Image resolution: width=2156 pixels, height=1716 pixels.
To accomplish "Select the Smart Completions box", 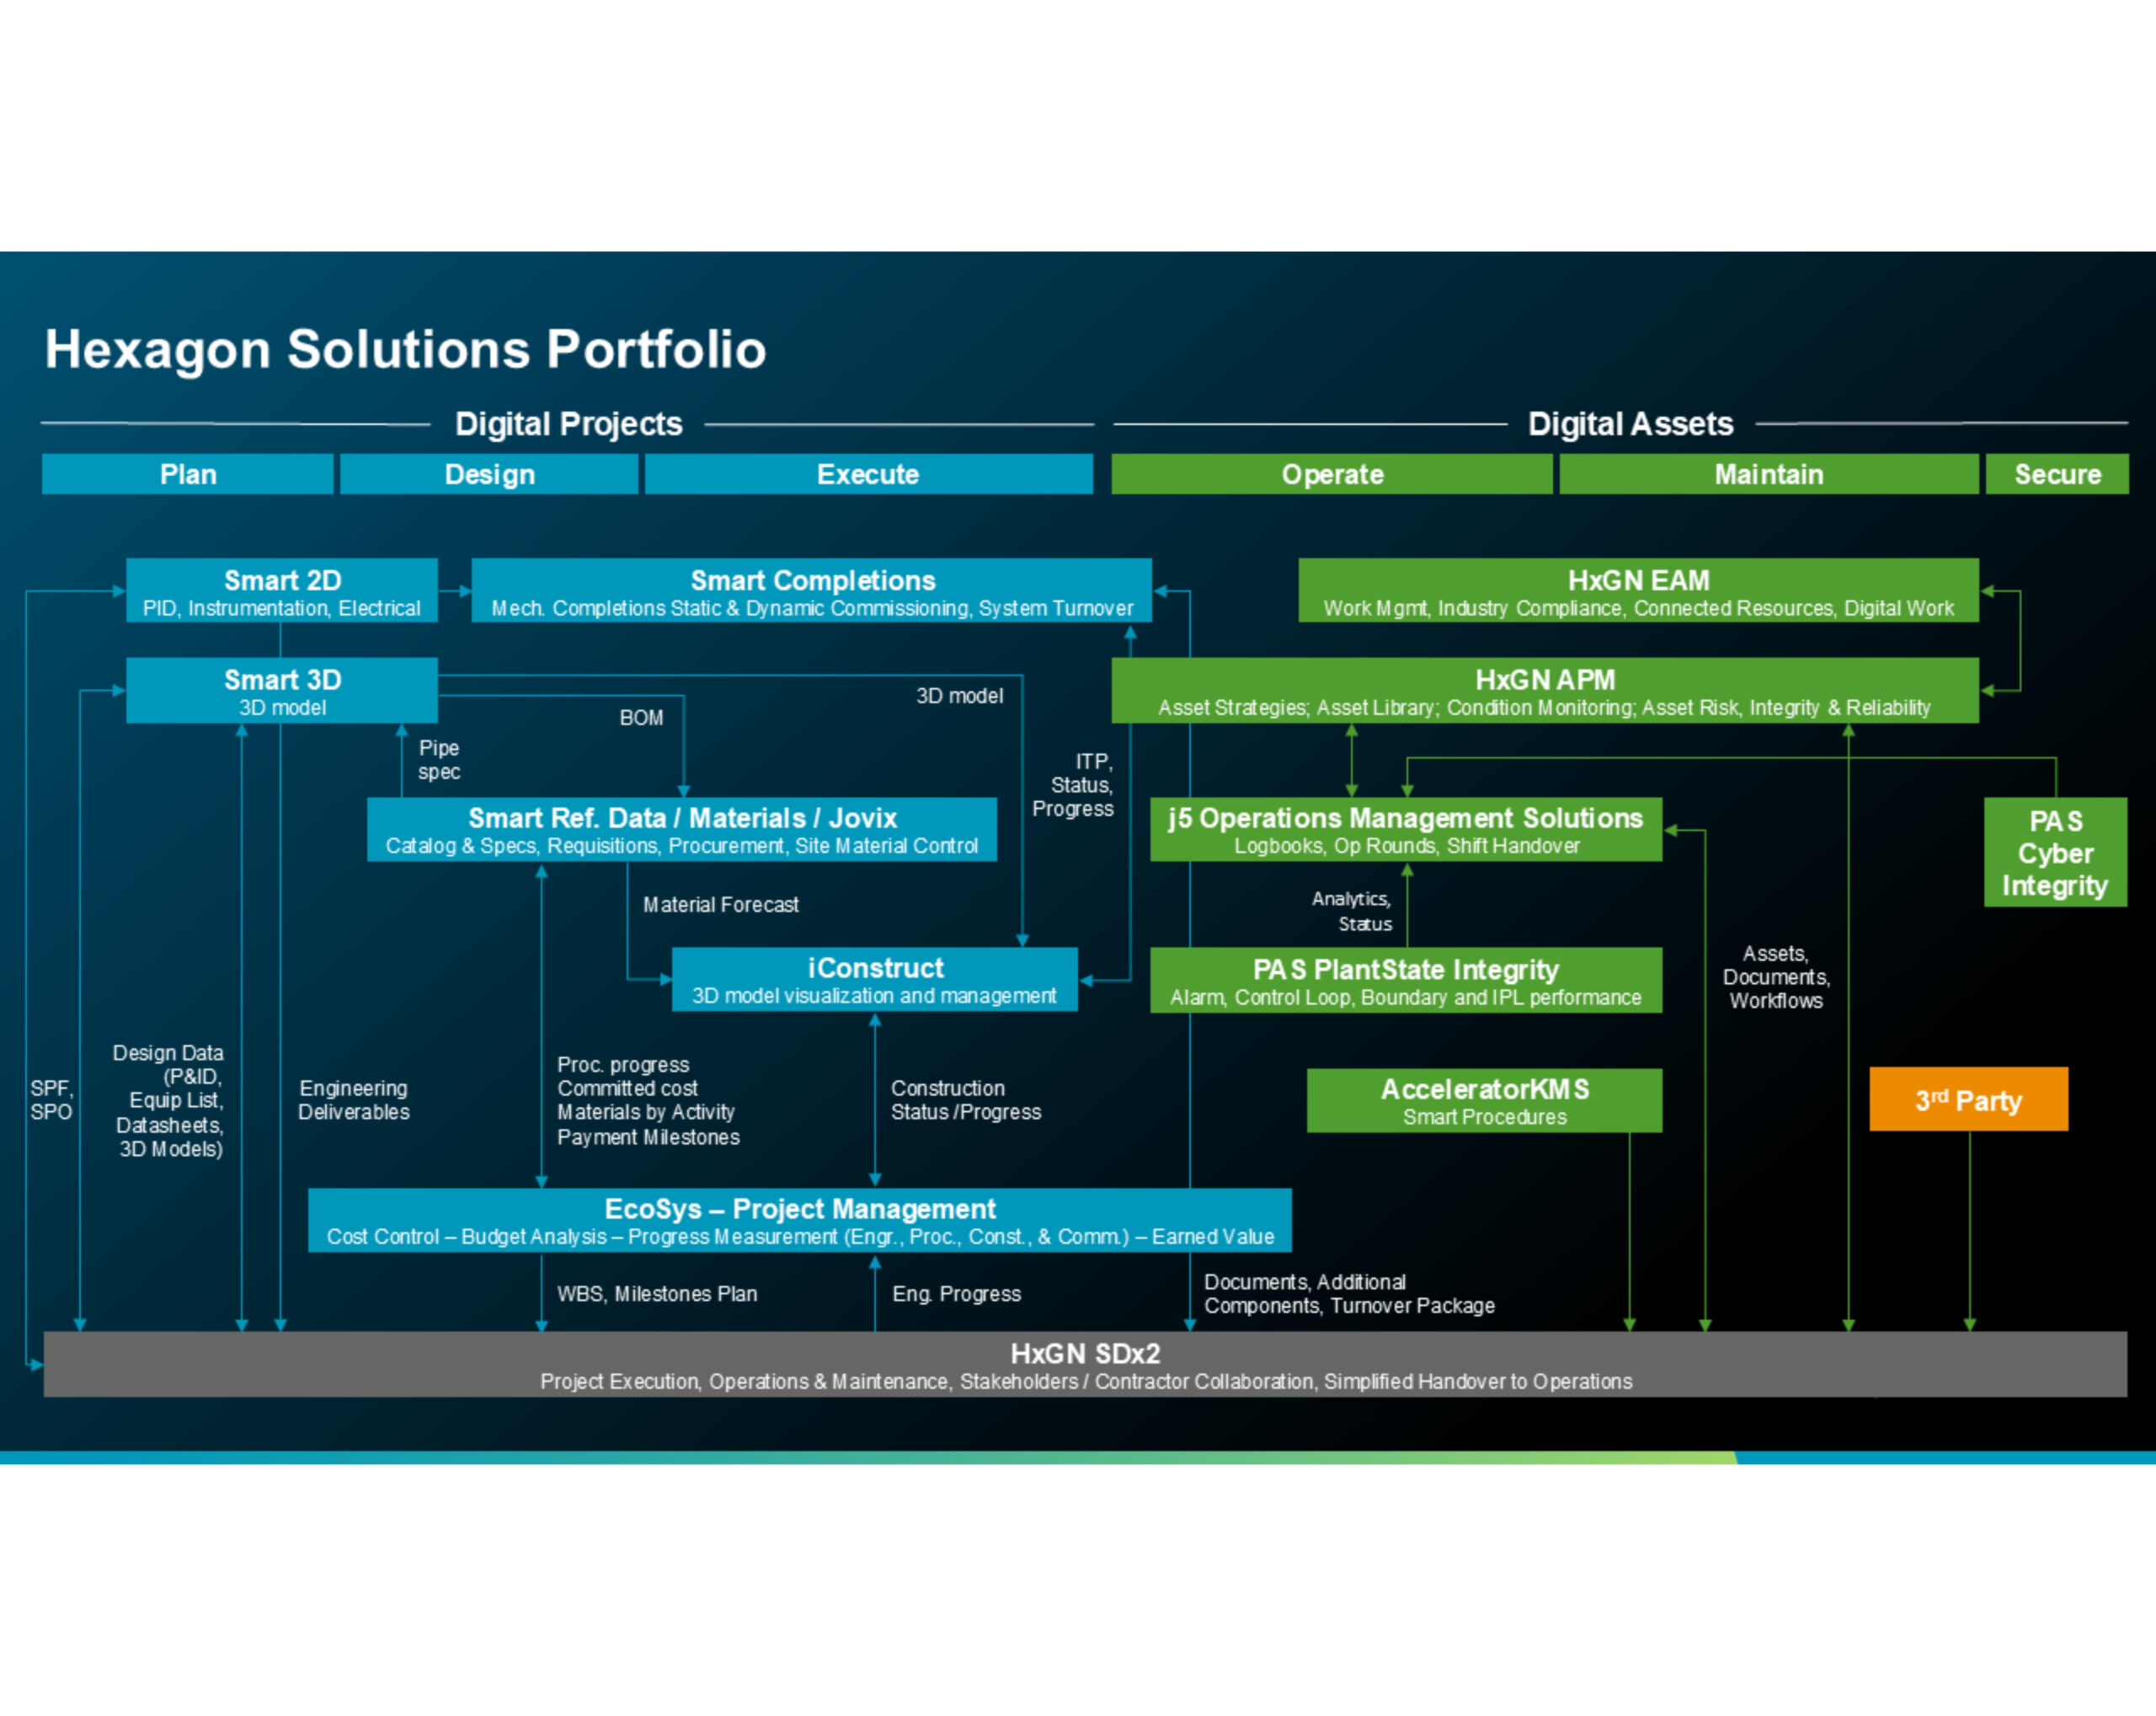I will [x=811, y=590].
